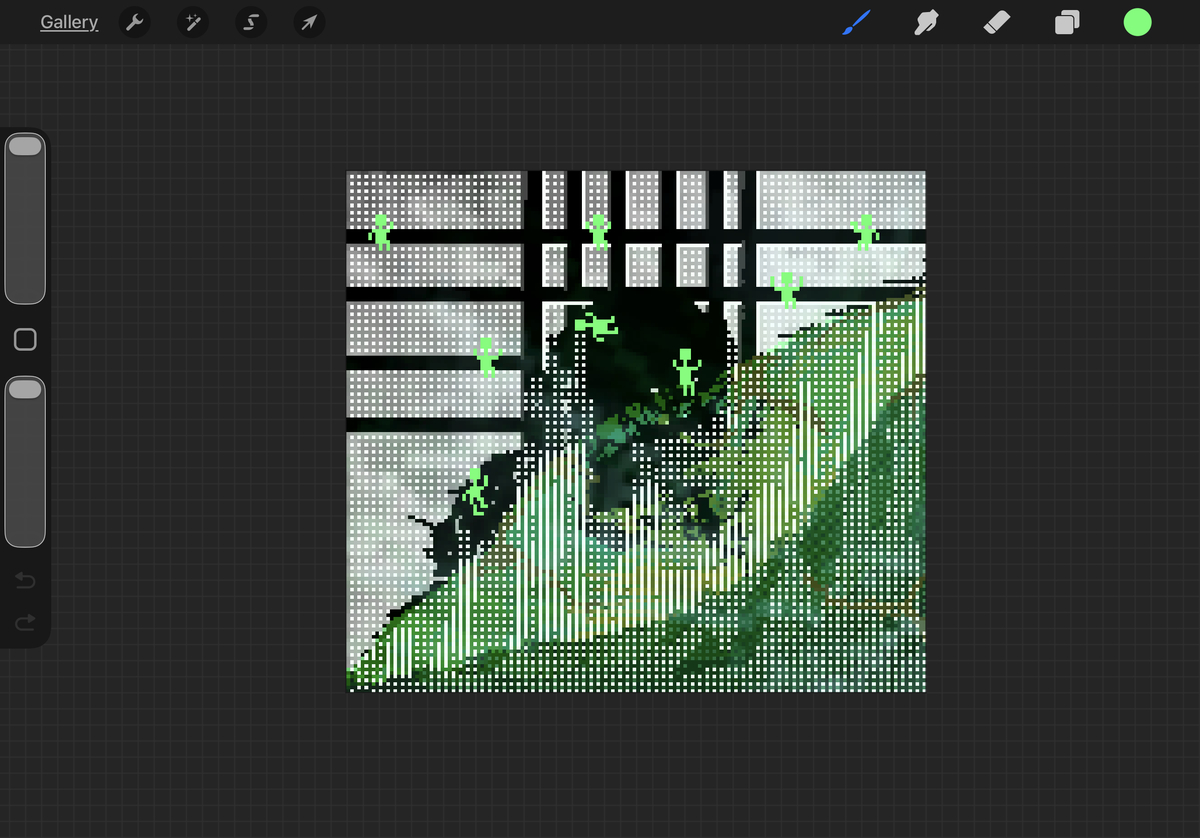Open the Layers panel
This screenshot has height=838, width=1200.
(x=1067, y=22)
